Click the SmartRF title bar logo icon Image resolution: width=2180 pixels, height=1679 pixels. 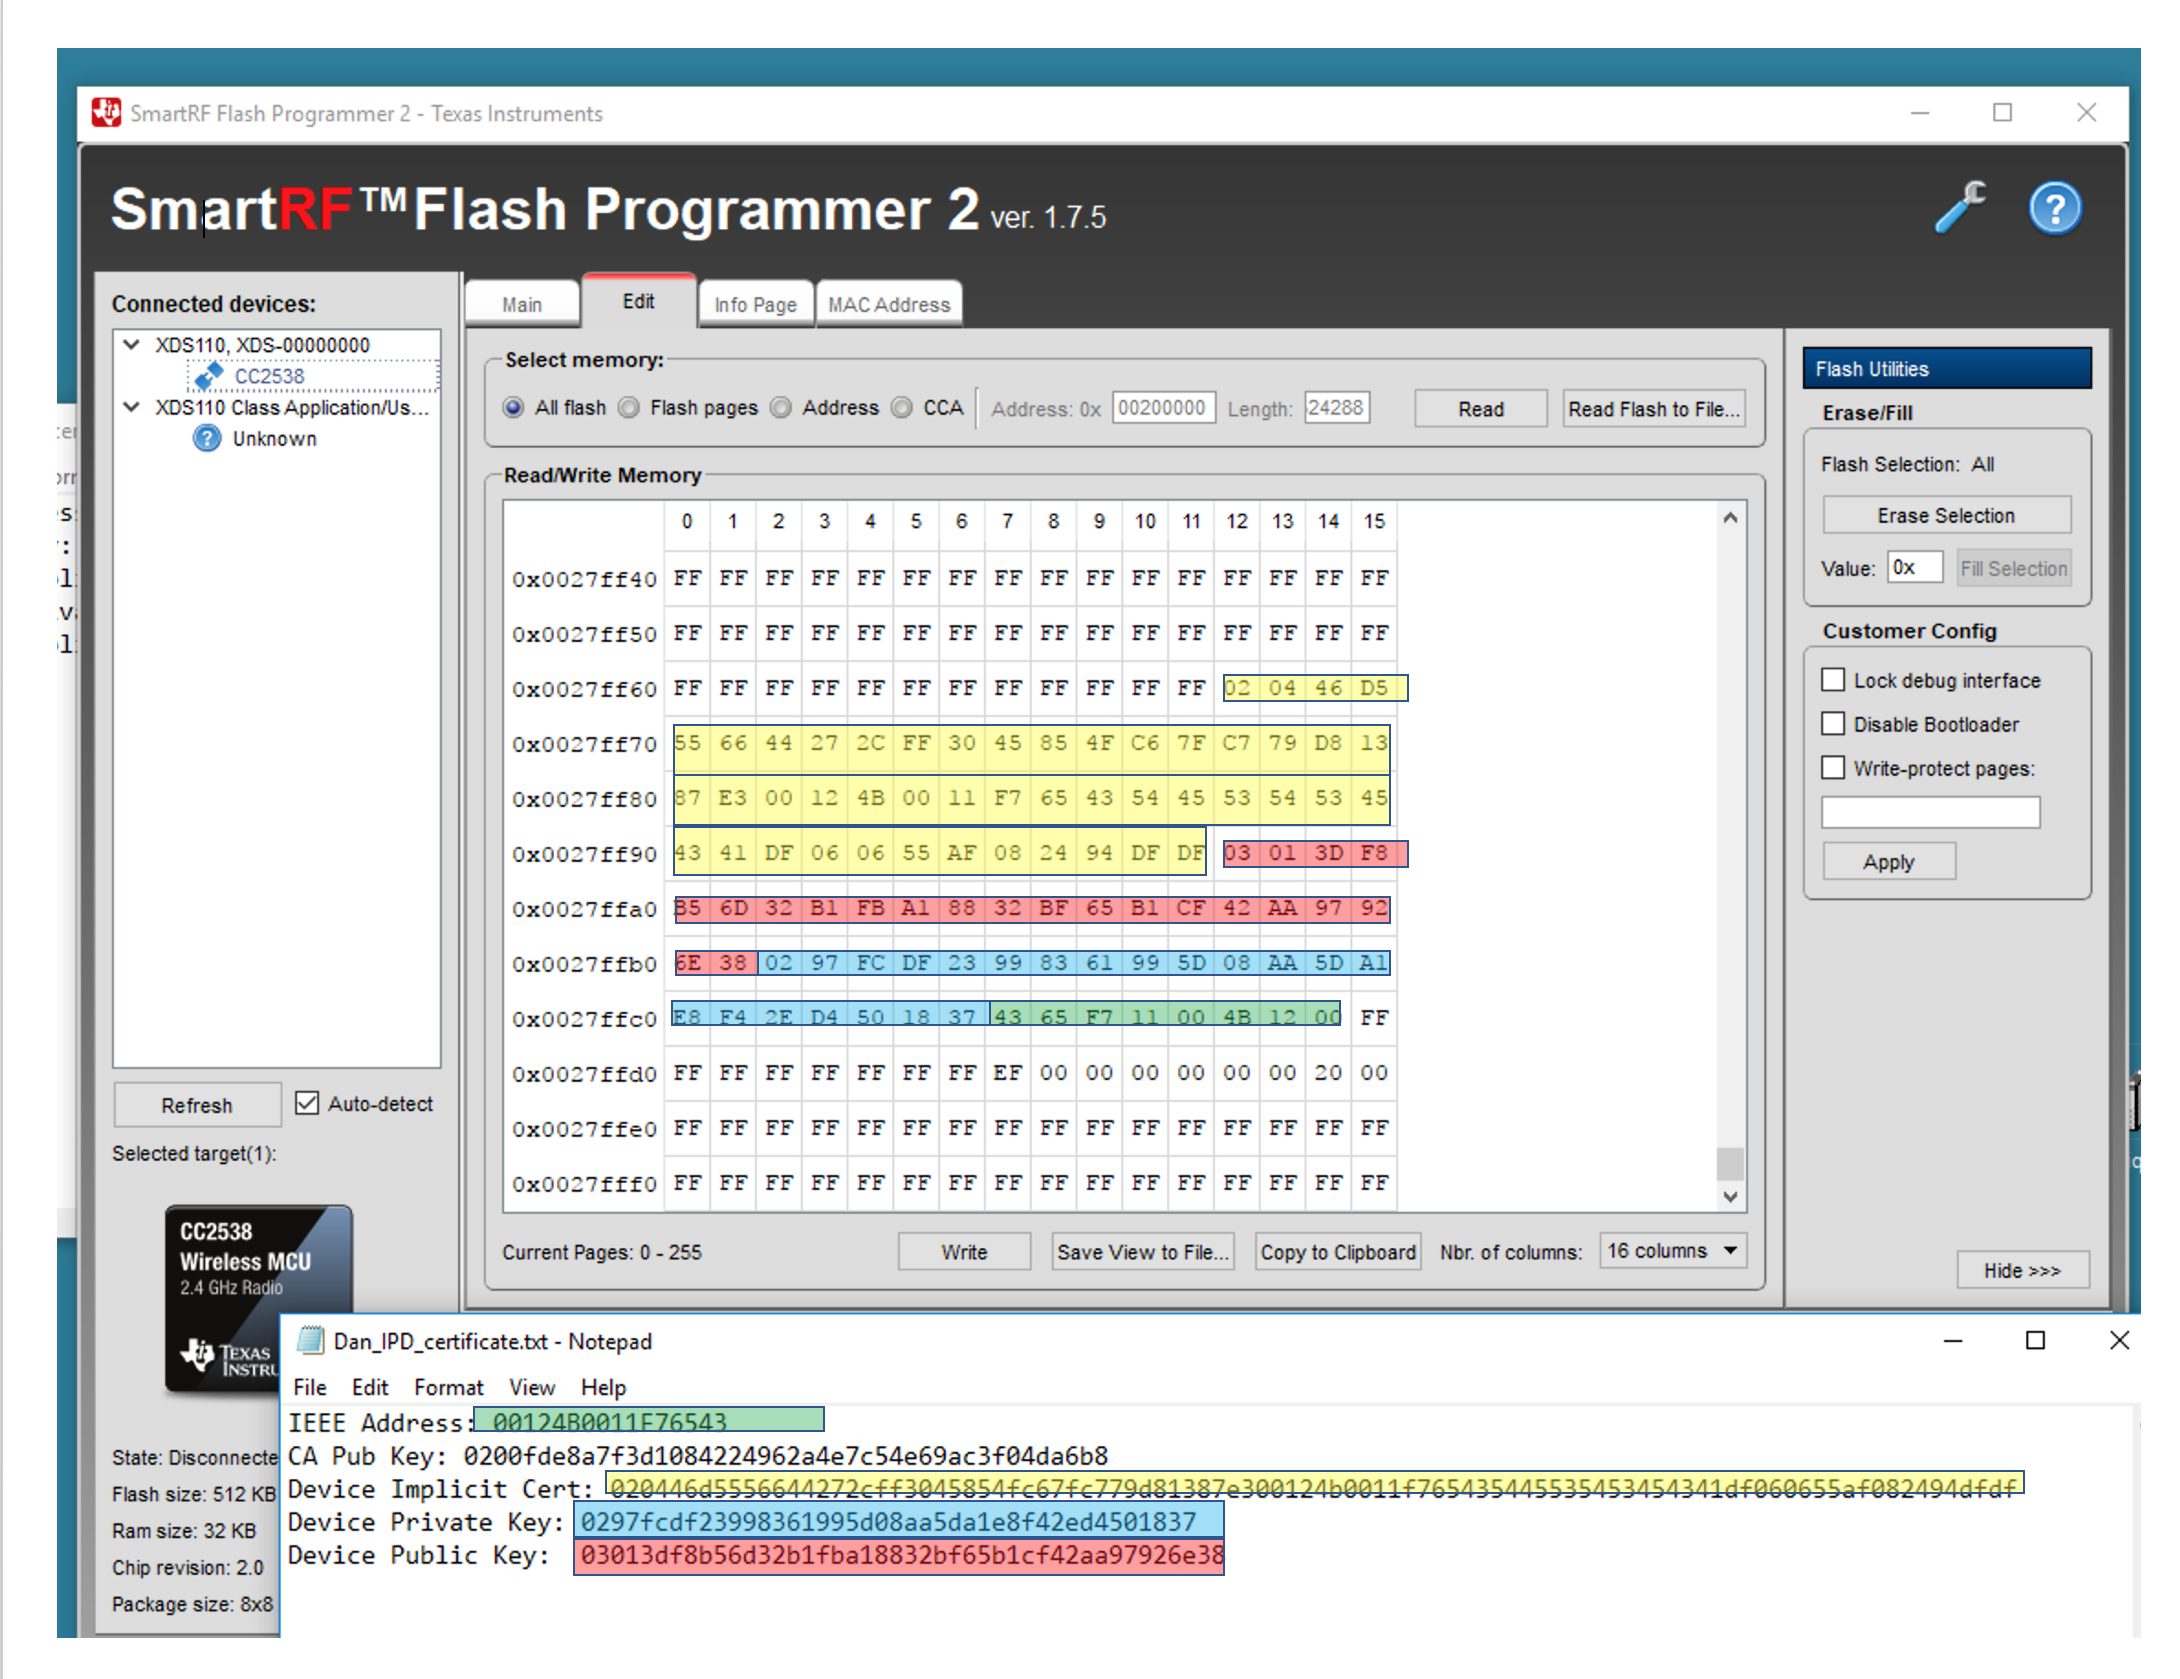coord(106,113)
